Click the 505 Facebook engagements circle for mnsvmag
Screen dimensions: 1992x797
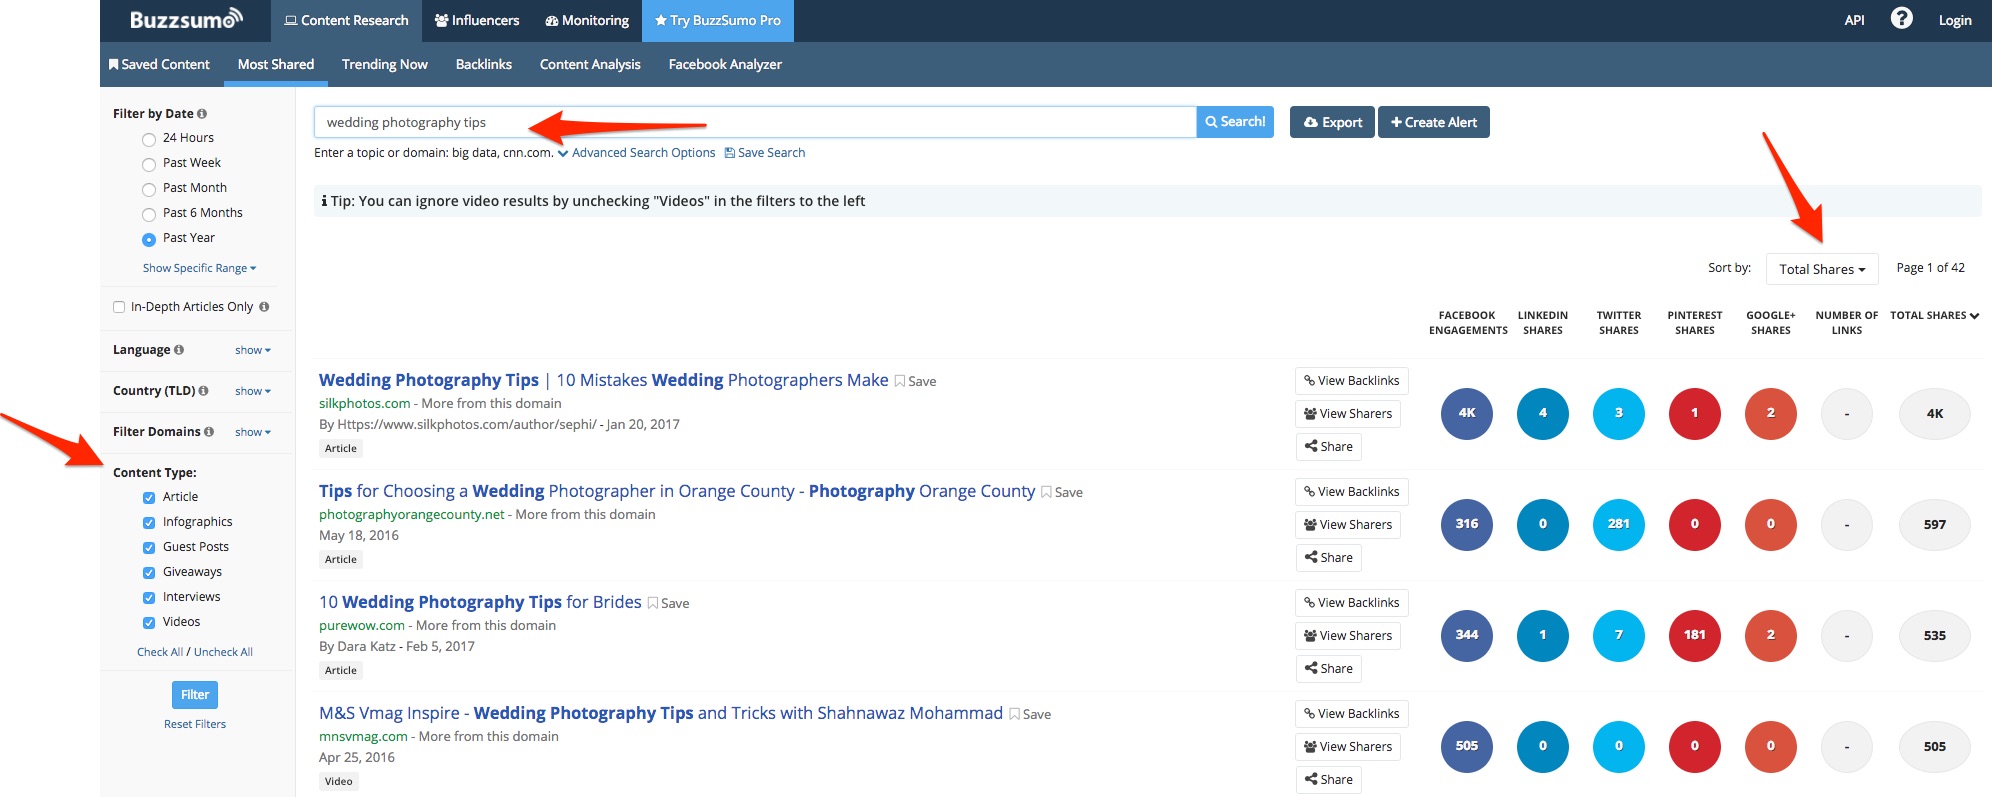coord(1467,746)
